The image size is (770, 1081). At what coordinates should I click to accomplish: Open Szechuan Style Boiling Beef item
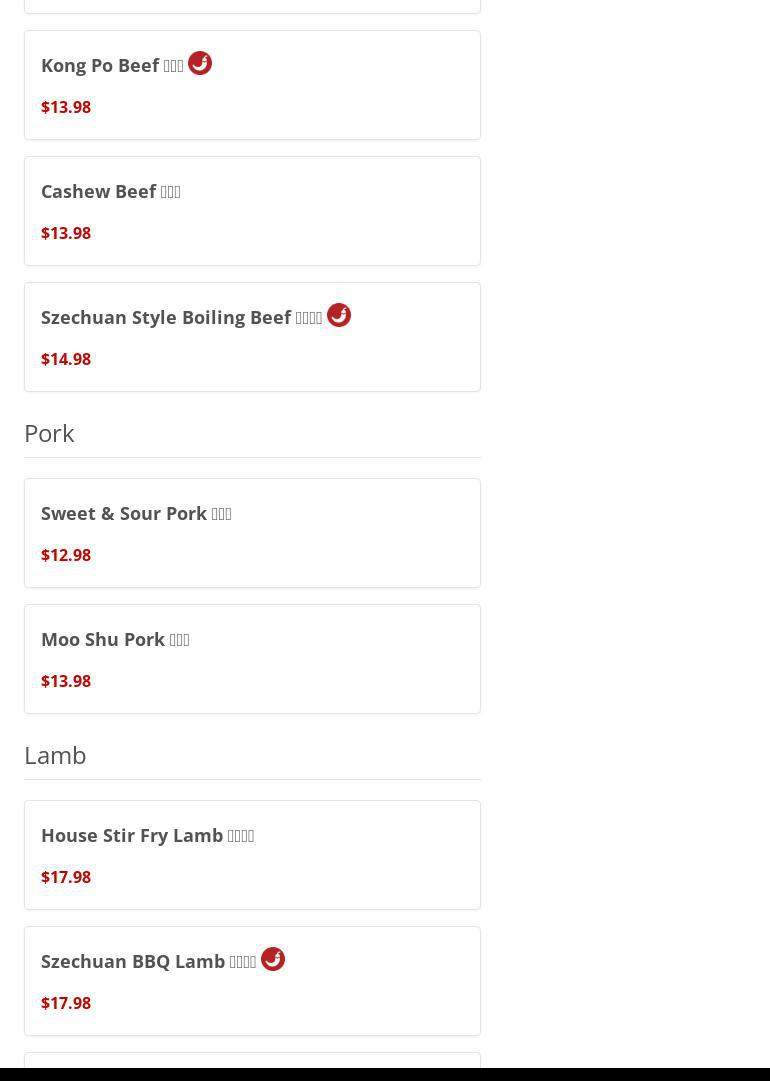pyautogui.click(x=181, y=318)
